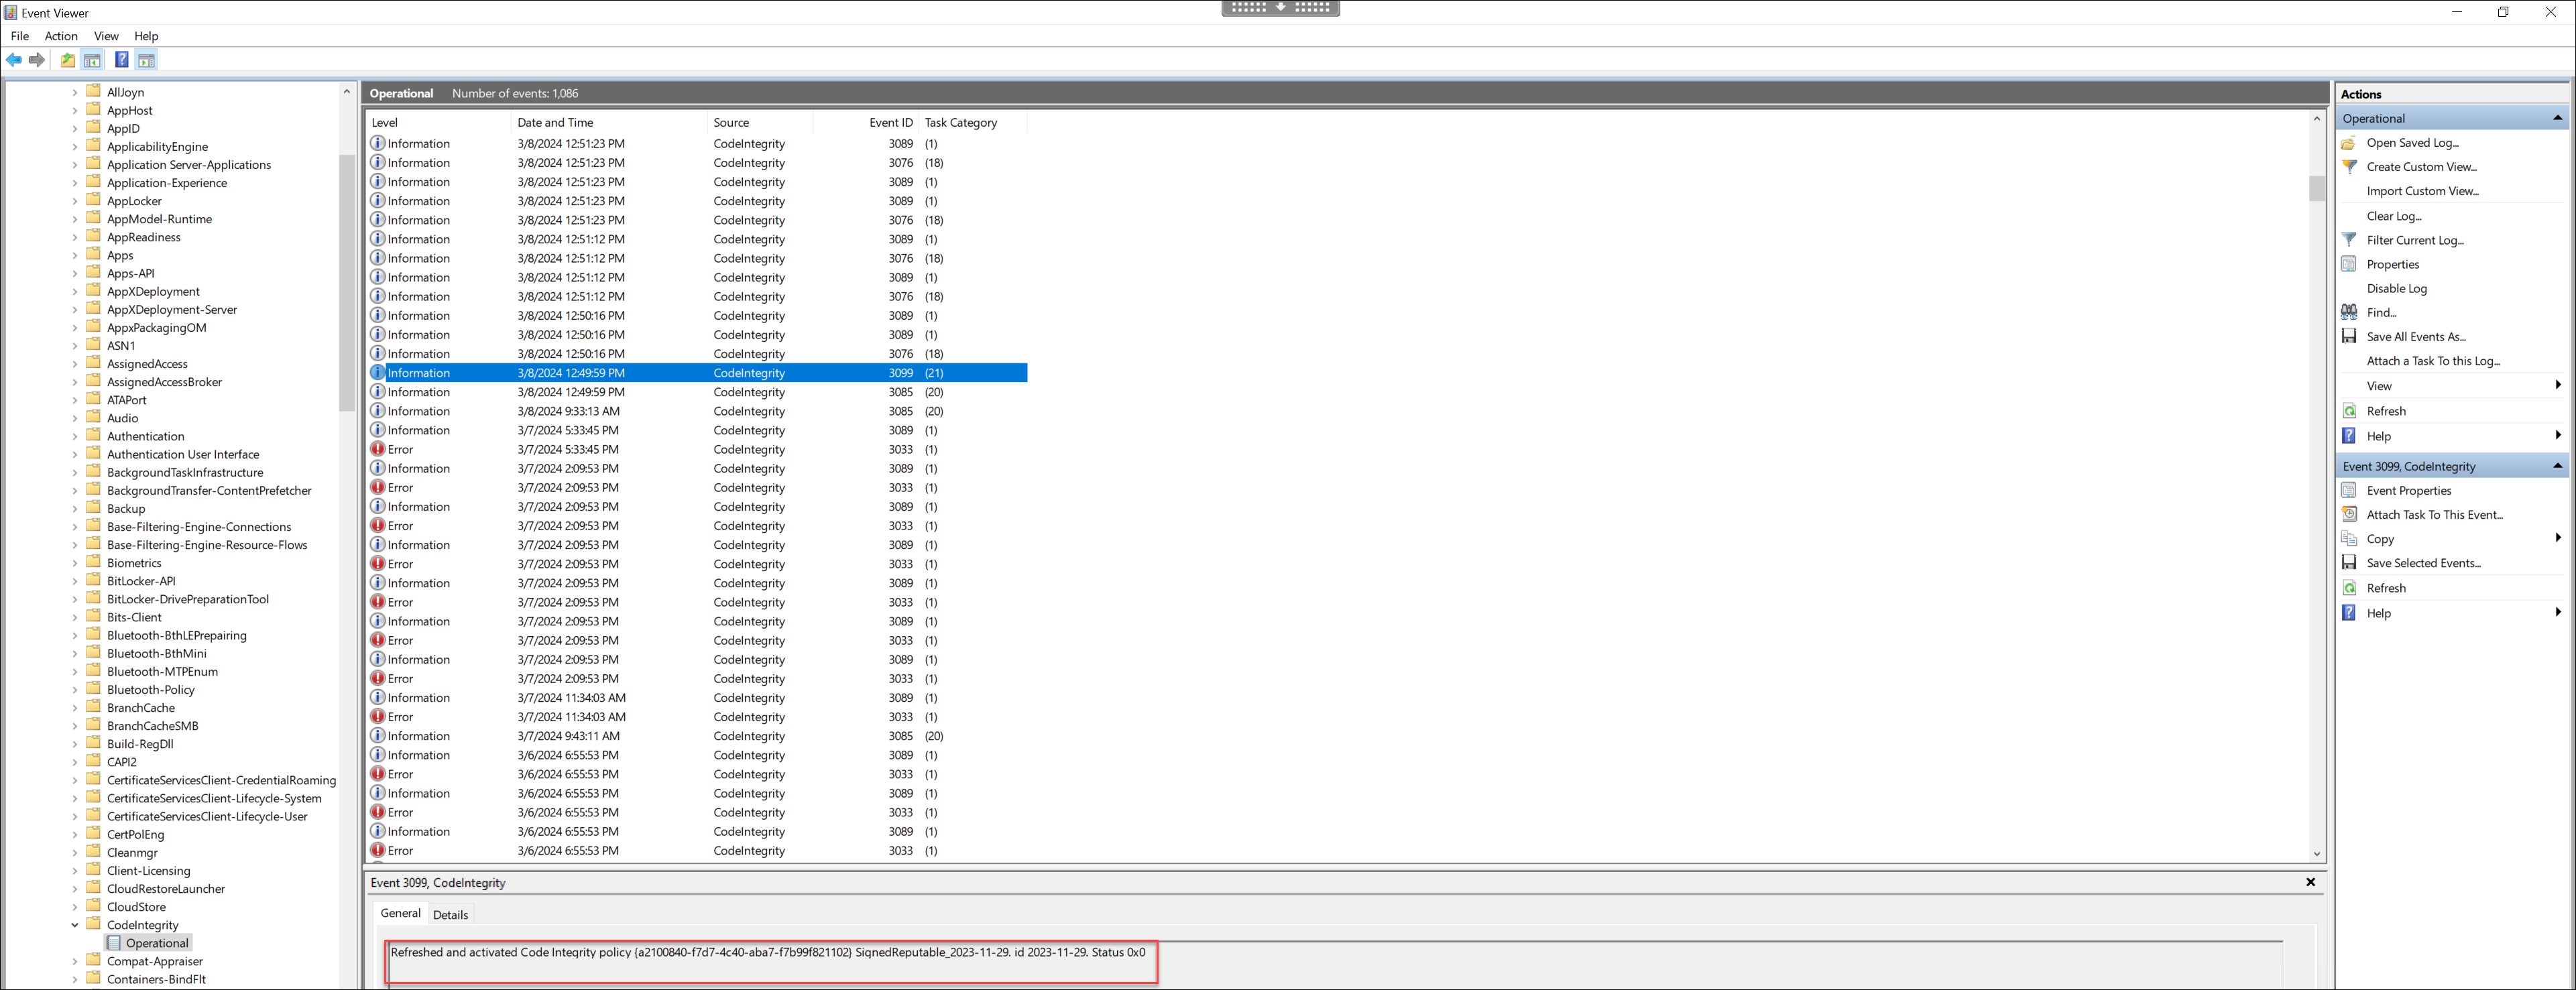Click Save Selected Events button

tap(2425, 562)
